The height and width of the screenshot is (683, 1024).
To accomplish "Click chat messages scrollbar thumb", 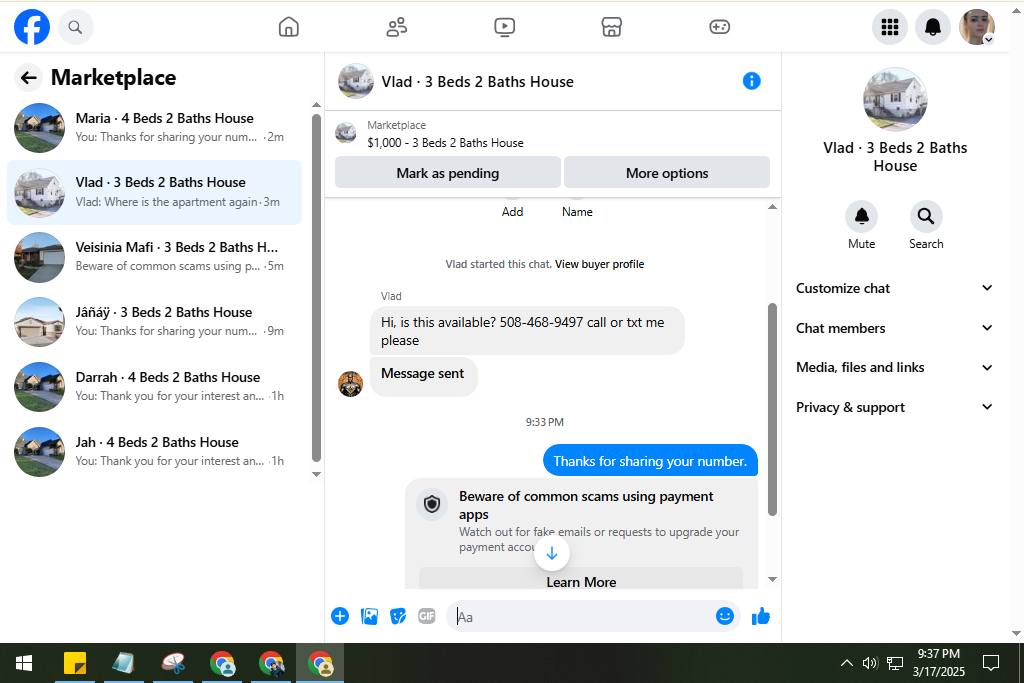I will (x=772, y=409).
